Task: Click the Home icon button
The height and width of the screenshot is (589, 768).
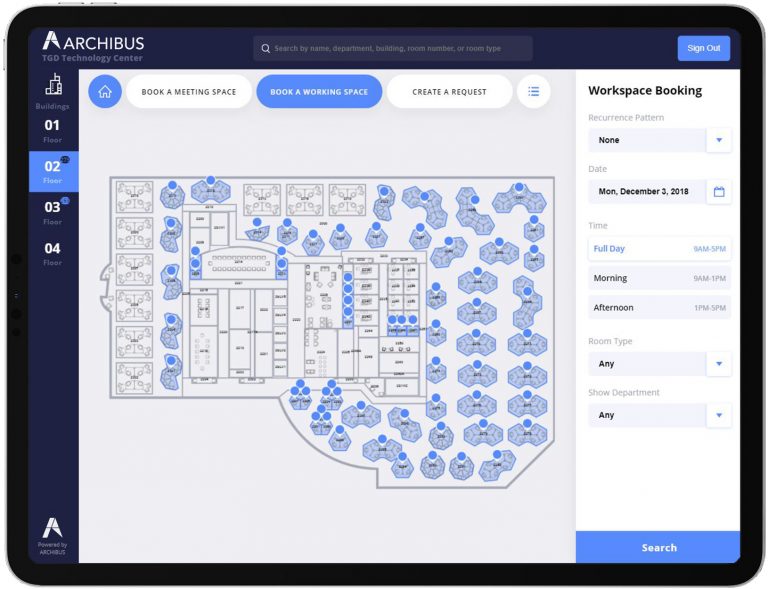Action: 105,92
